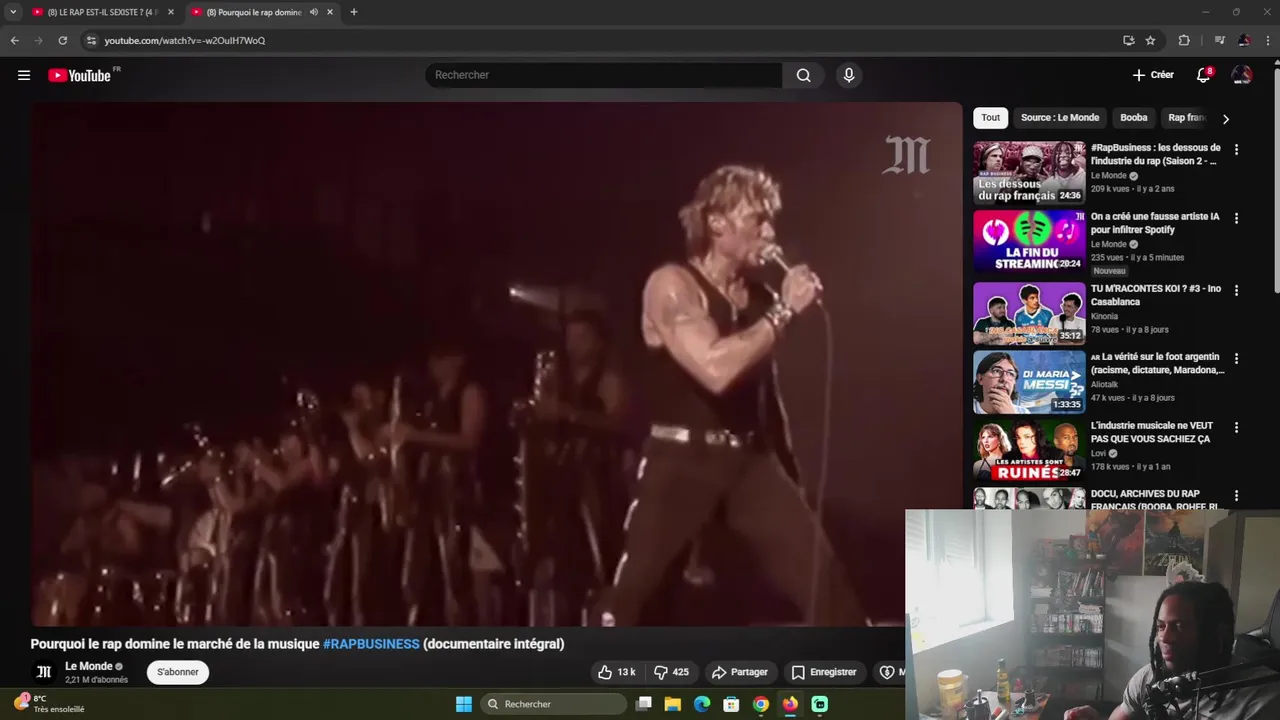Open options for TU M'RACONTES KOI video
Image resolution: width=1280 pixels, height=720 pixels.
[1236, 290]
